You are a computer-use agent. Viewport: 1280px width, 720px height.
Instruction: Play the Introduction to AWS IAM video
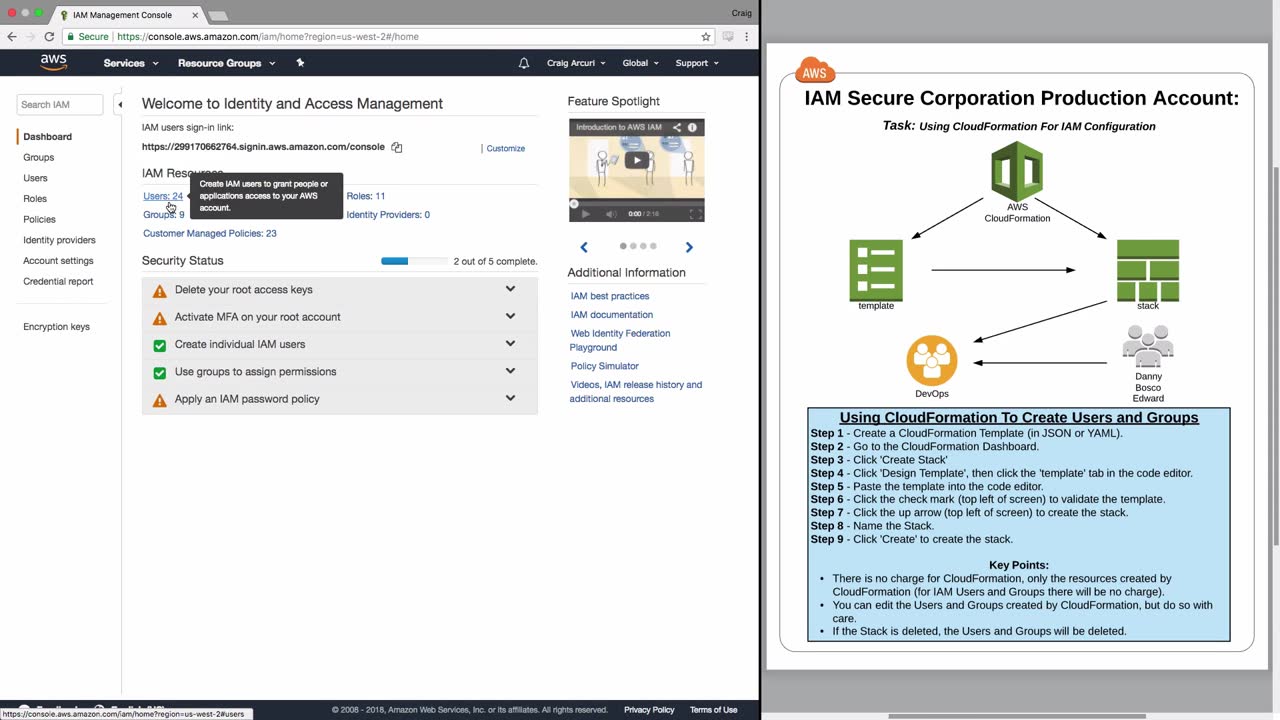click(x=636, y=160)
